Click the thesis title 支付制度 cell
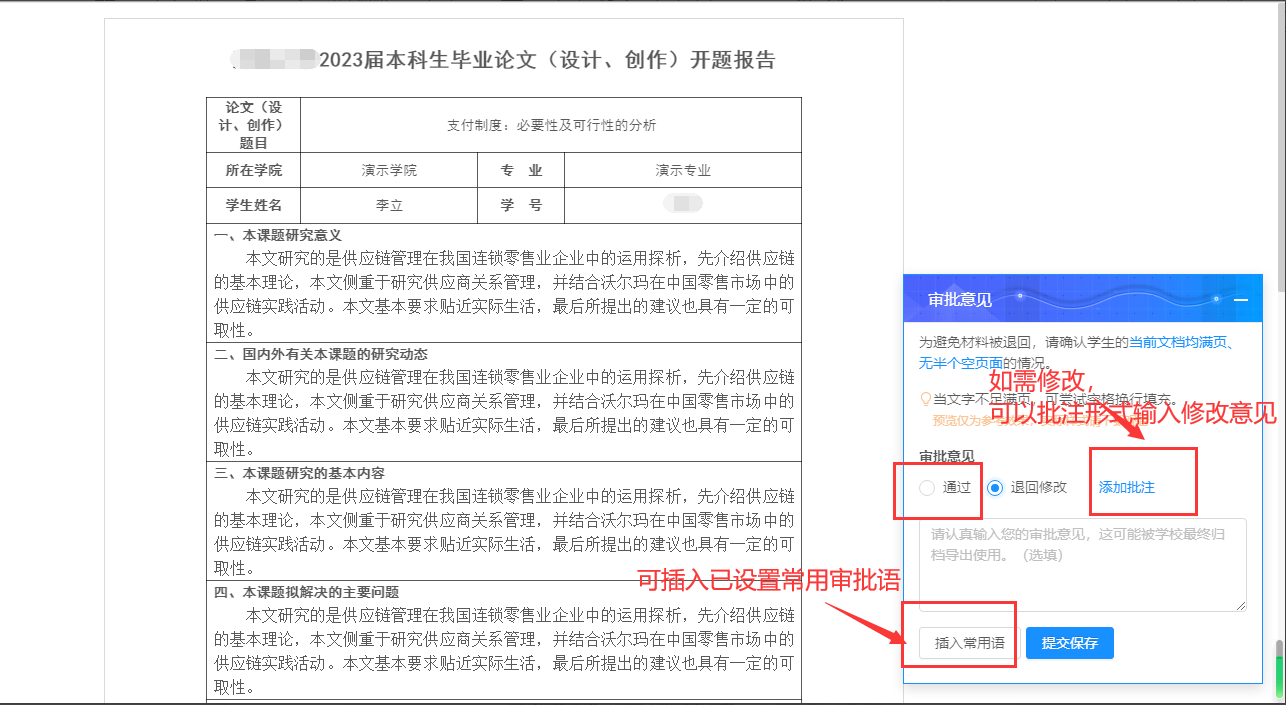The height and width of the screenshot is (705, 1286). 551,125
